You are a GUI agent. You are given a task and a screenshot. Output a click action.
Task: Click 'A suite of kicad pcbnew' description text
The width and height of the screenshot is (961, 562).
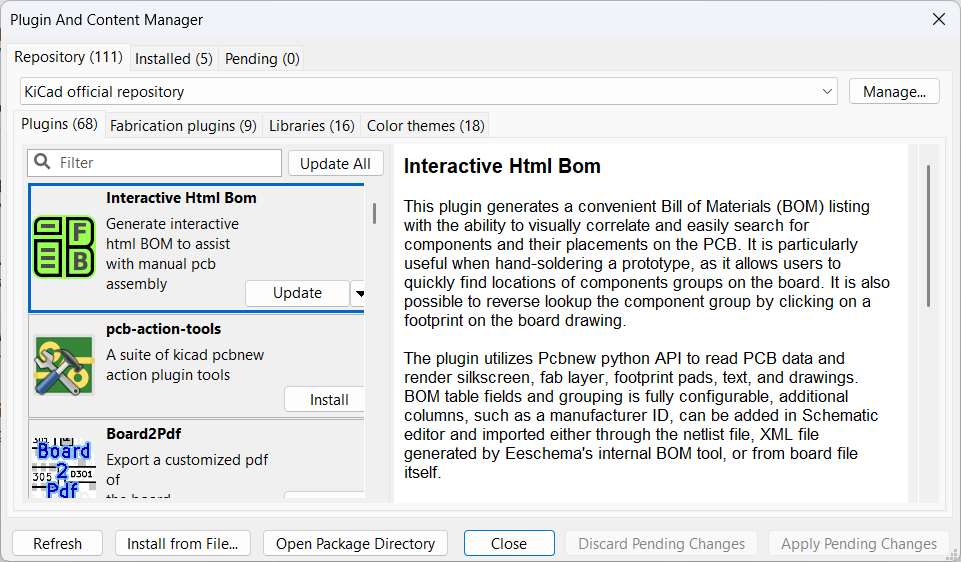(185, 355)
